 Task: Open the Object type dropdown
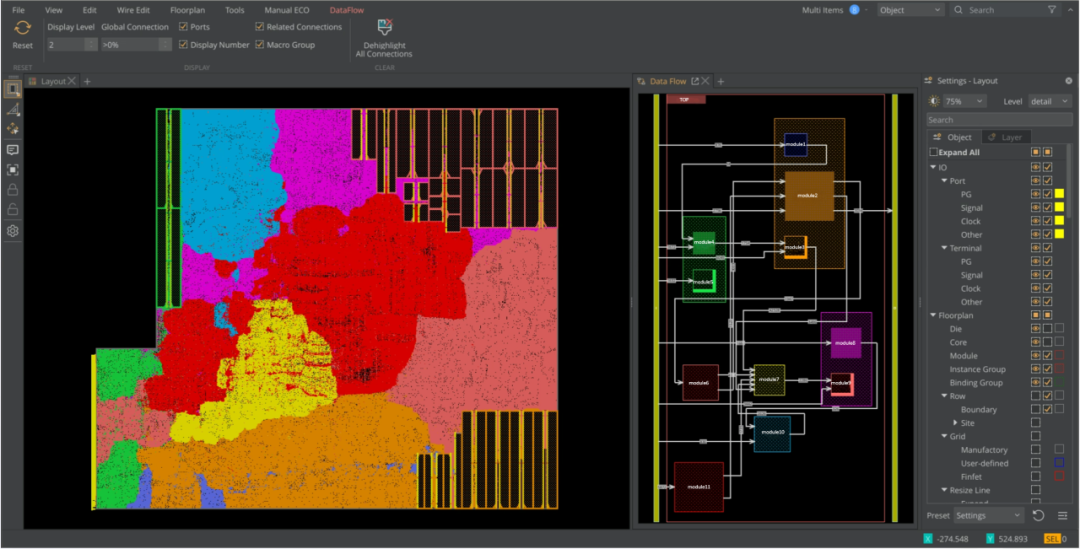(911, 10)
